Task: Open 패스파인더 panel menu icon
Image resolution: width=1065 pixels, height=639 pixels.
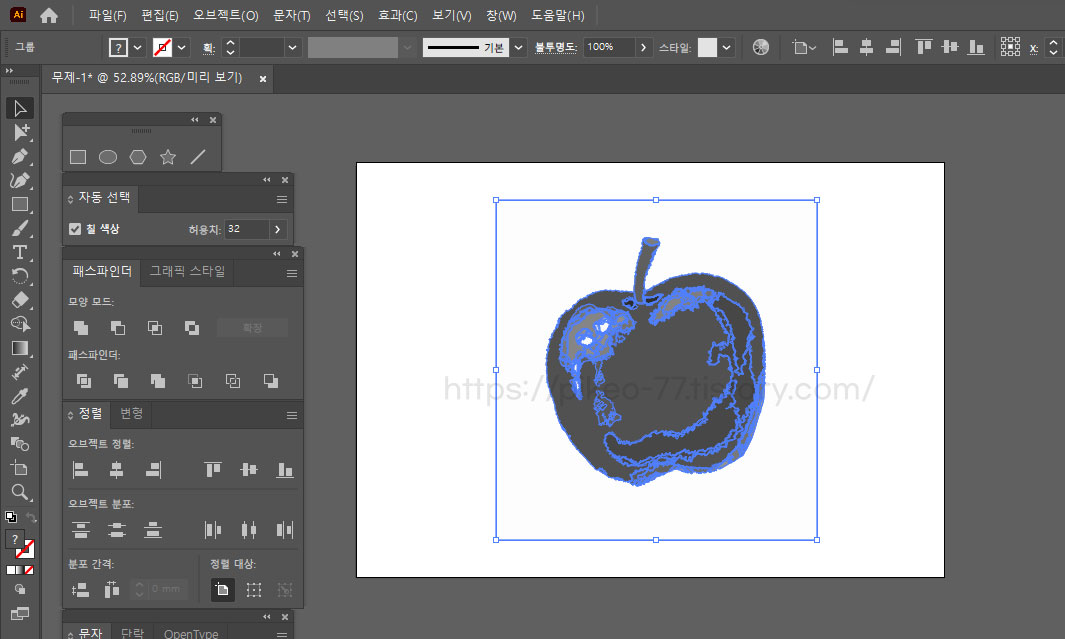Action: (291, 273)
